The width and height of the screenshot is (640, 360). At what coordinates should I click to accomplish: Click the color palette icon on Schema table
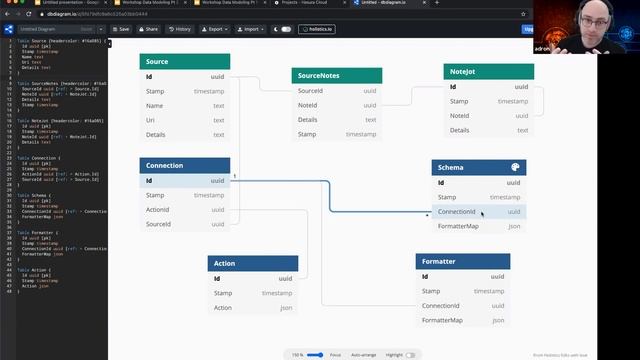(515, 167)
